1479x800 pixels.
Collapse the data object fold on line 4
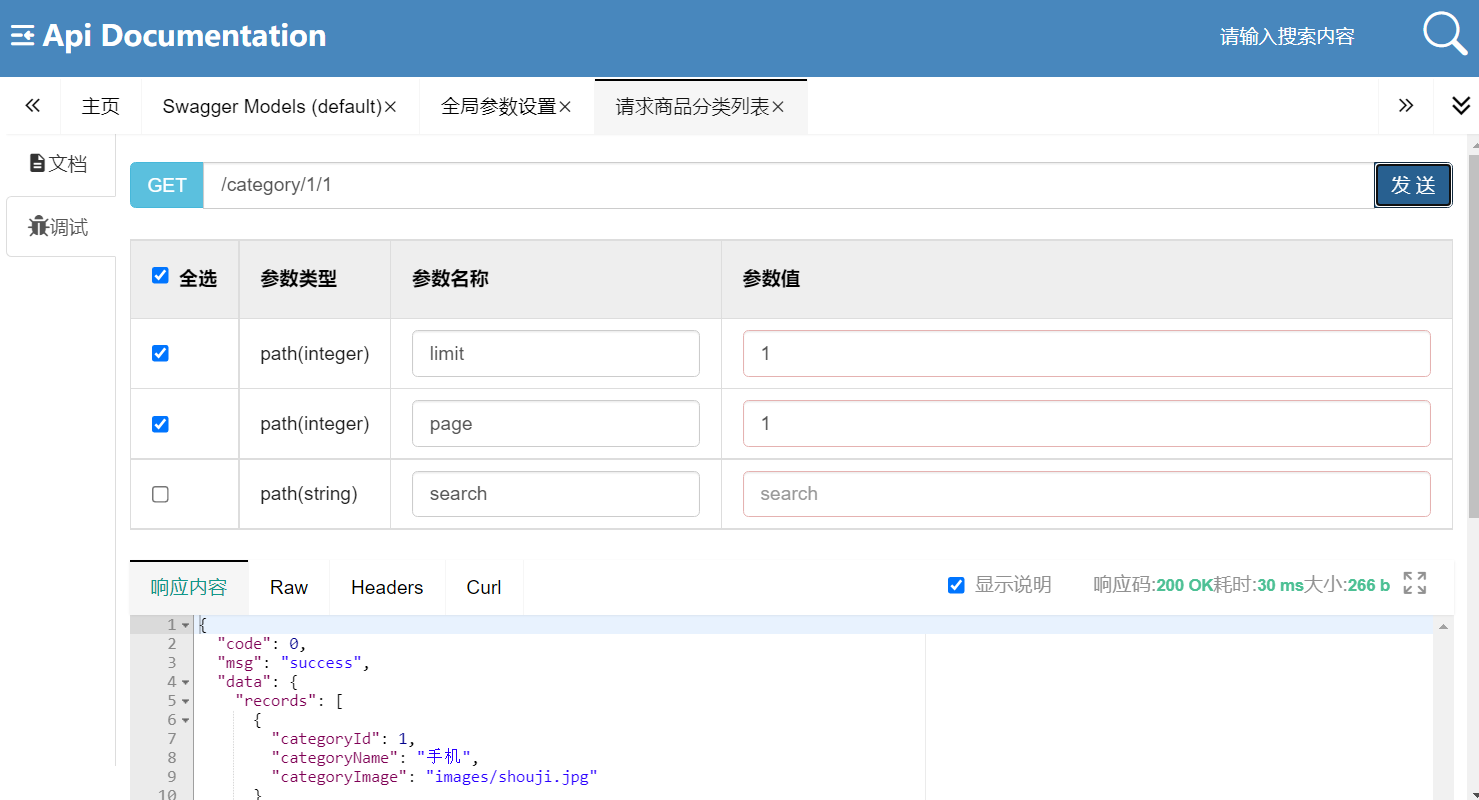click(x=185, y=682)
